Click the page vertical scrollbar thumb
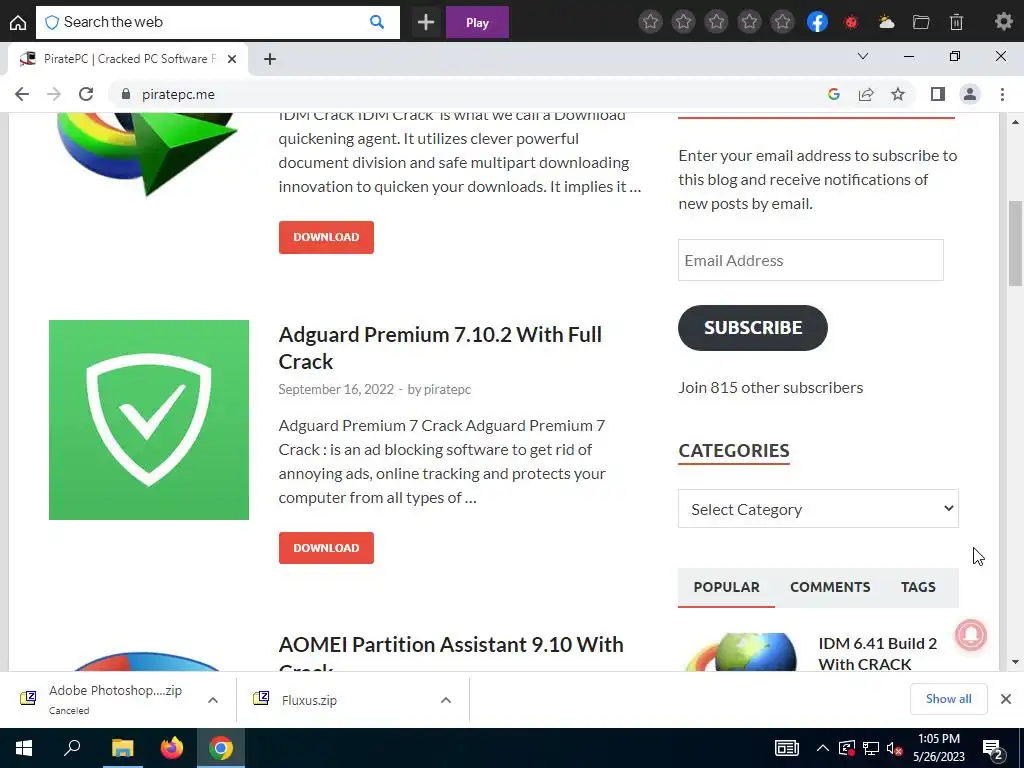The width and height of the screenshot is (1024, 768). (1015, 243)
